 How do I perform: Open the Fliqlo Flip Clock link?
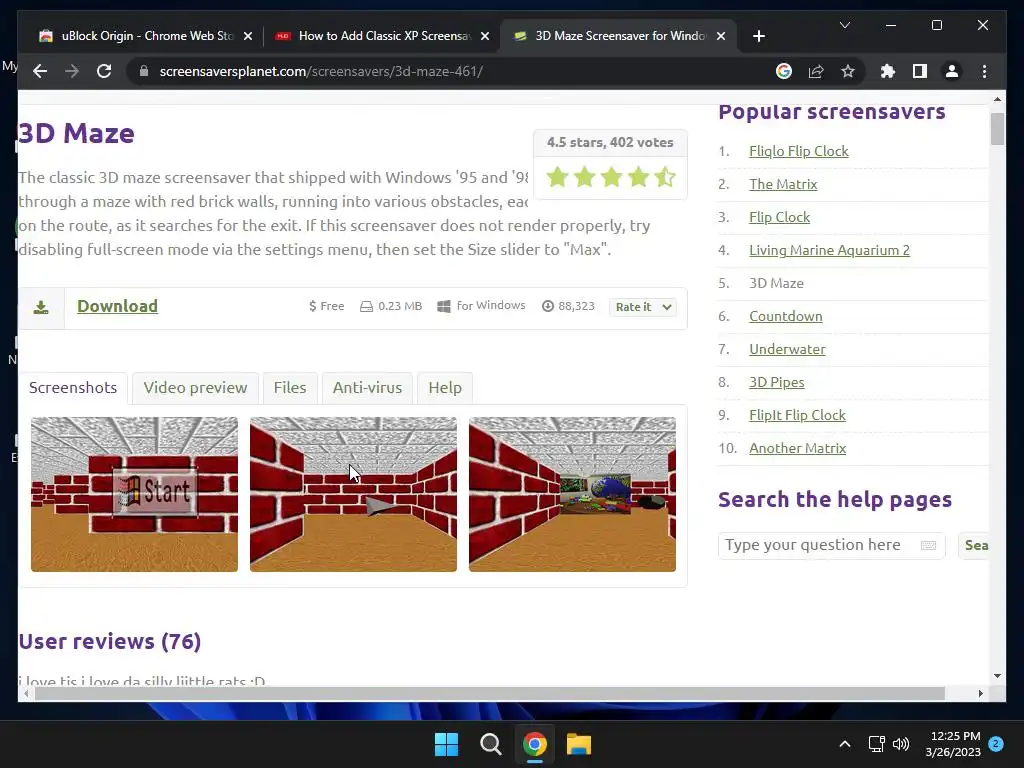coord(799,152)
